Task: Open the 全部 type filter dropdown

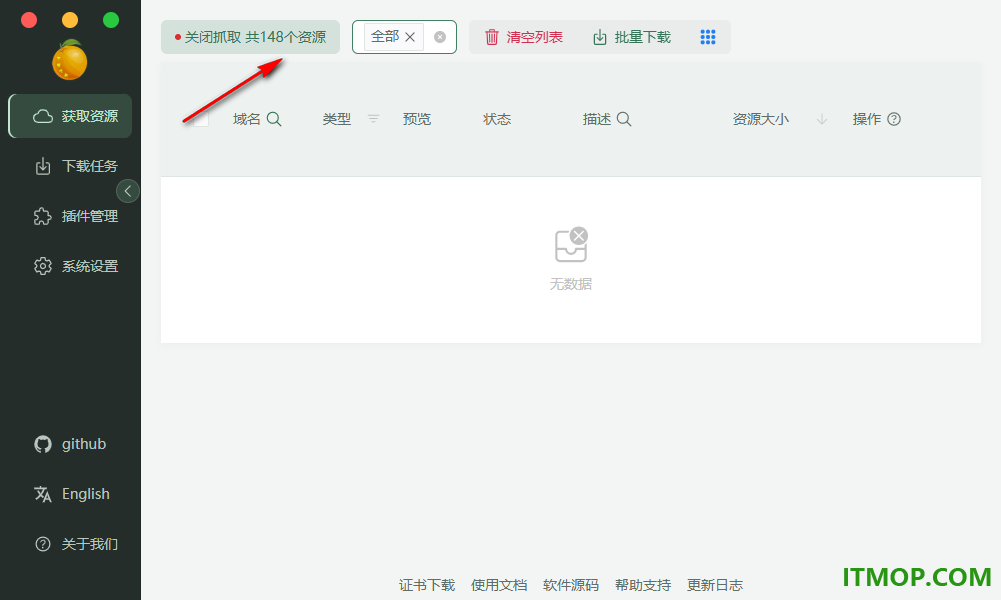Action: [404, 37]
